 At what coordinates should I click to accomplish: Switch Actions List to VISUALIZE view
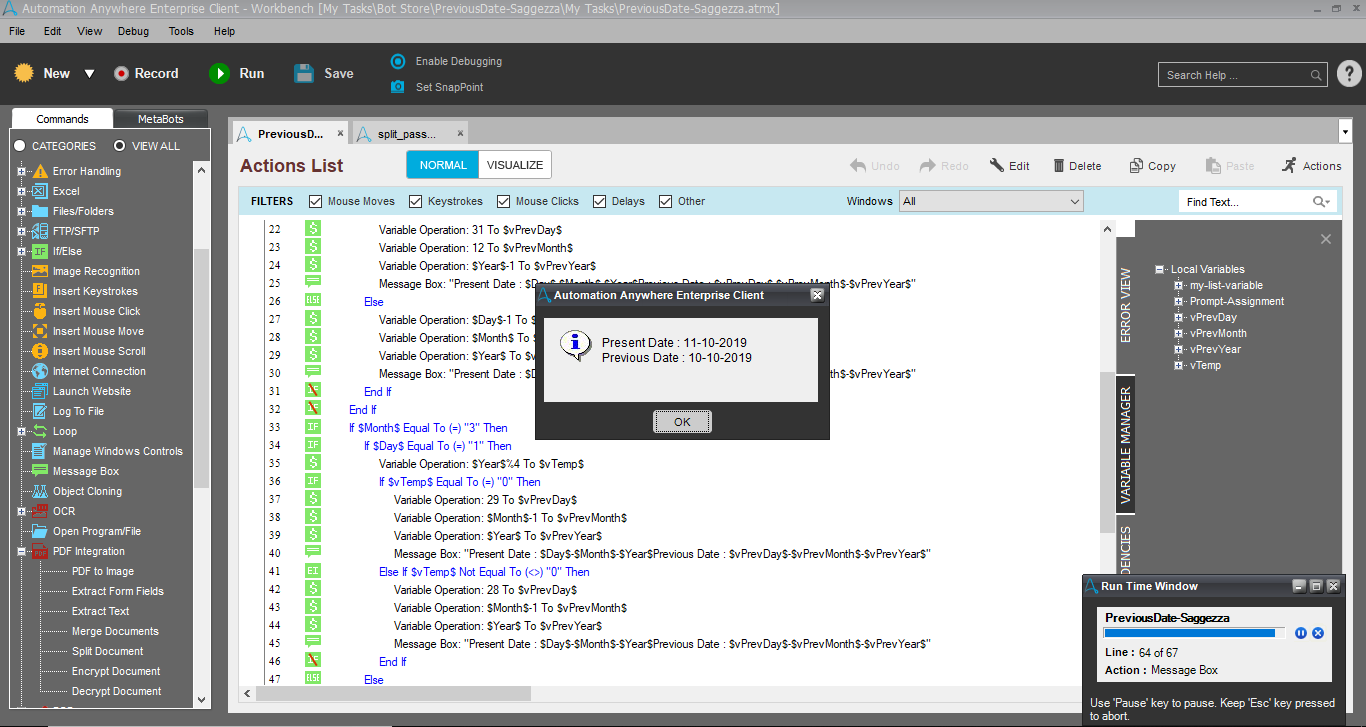pyautogui.click(x=515, y=165)
